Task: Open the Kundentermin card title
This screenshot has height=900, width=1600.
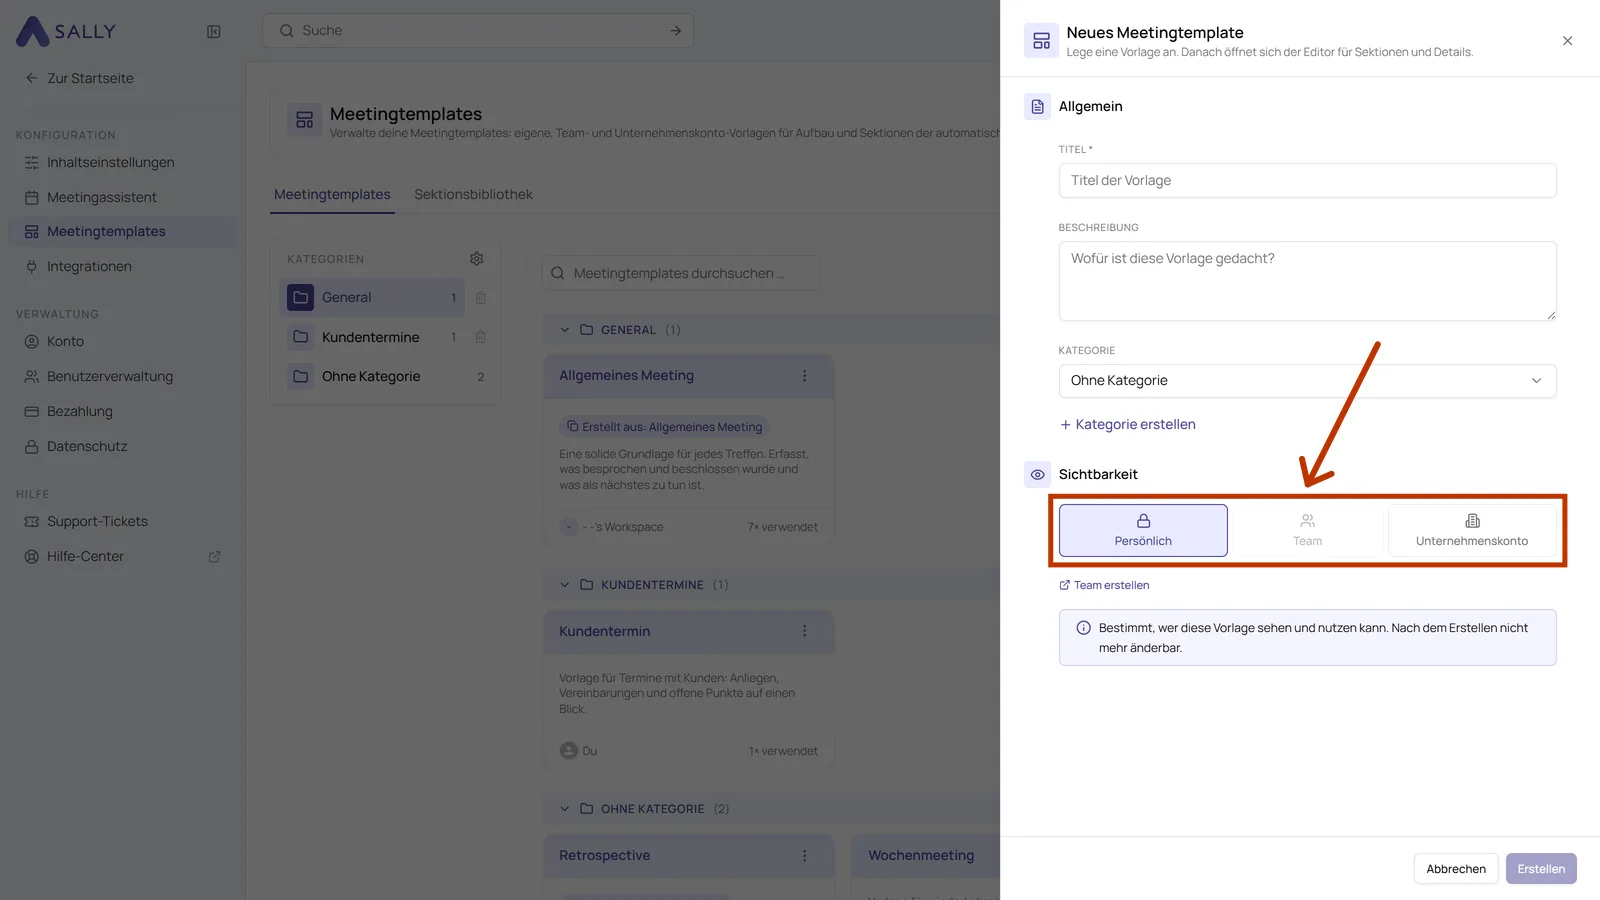Action: pos(604,631)
